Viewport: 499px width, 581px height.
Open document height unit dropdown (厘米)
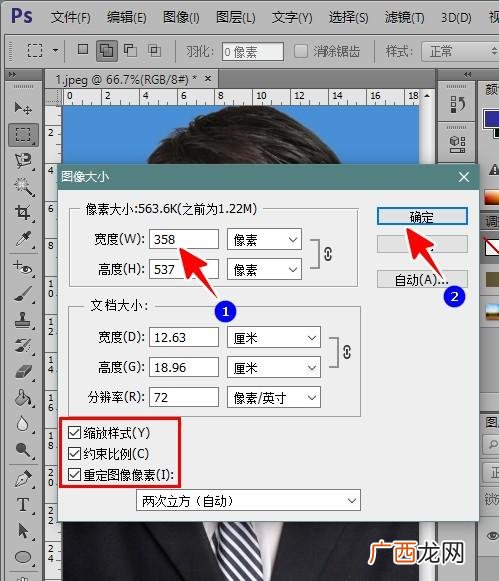pyautogui.click(x=274, y=368)
